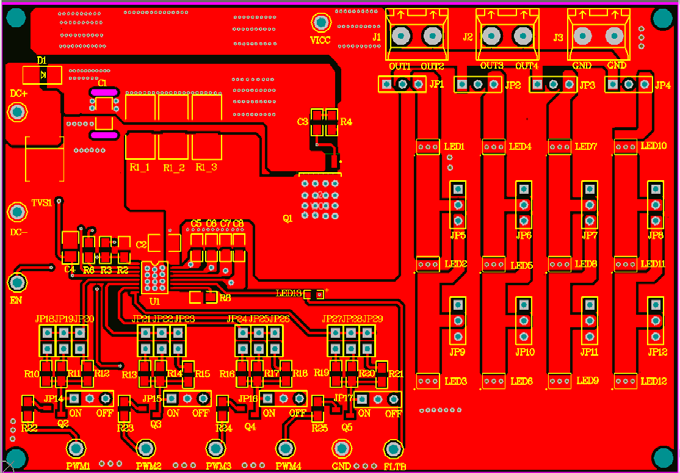The image size is (680, 473).
Task: Select the FLTB test point pad
Action: click(x=394, y=449)
